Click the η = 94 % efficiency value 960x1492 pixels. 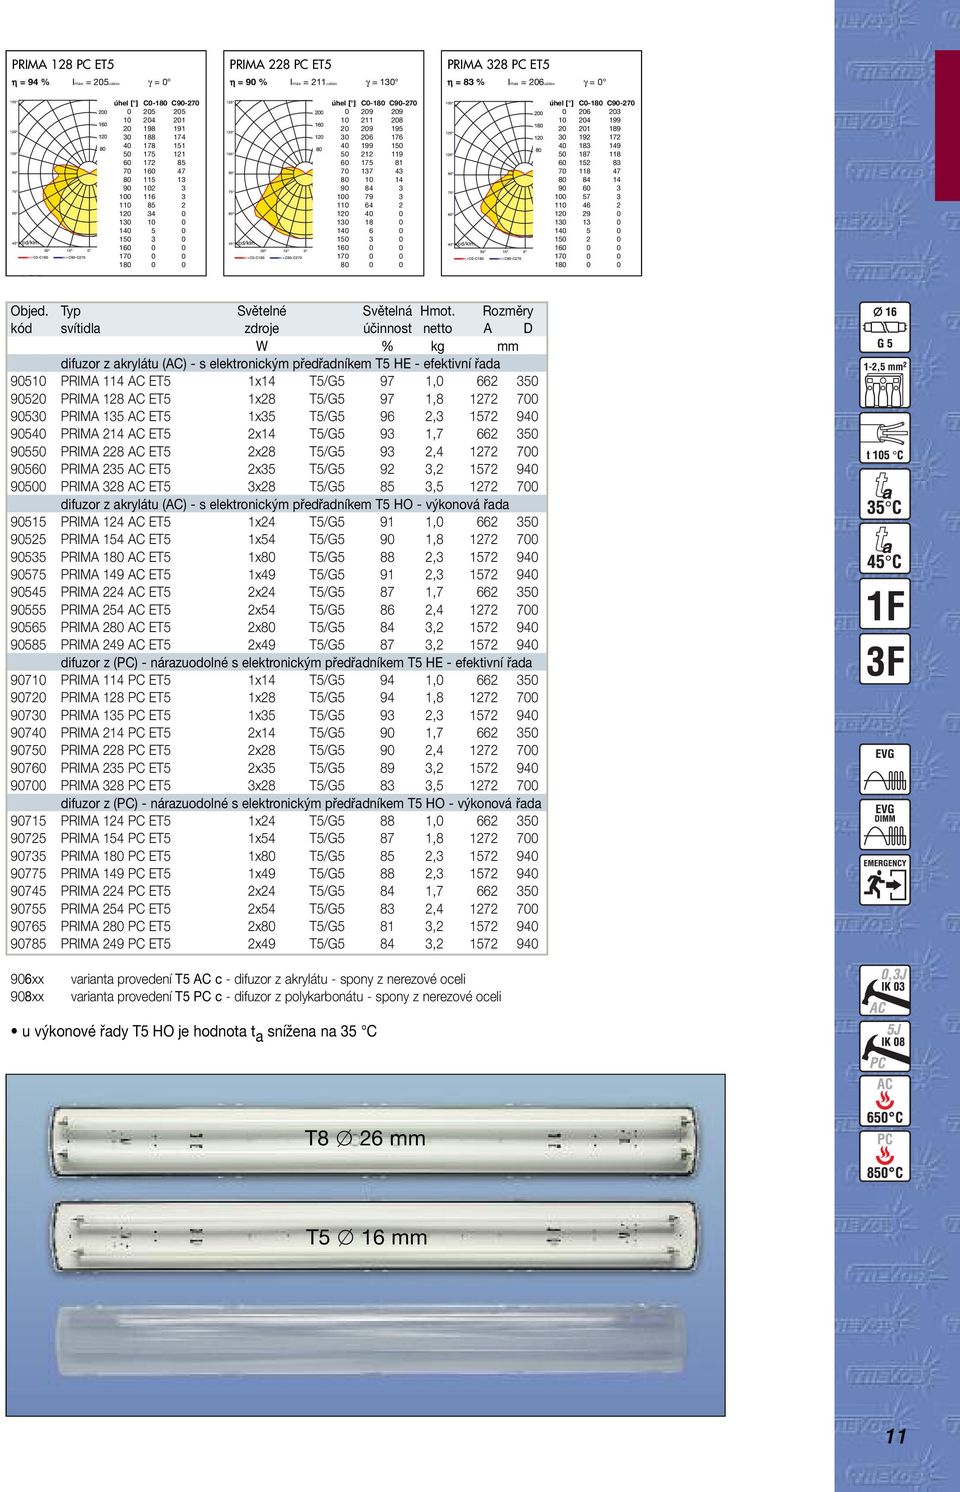coord(30,82)
